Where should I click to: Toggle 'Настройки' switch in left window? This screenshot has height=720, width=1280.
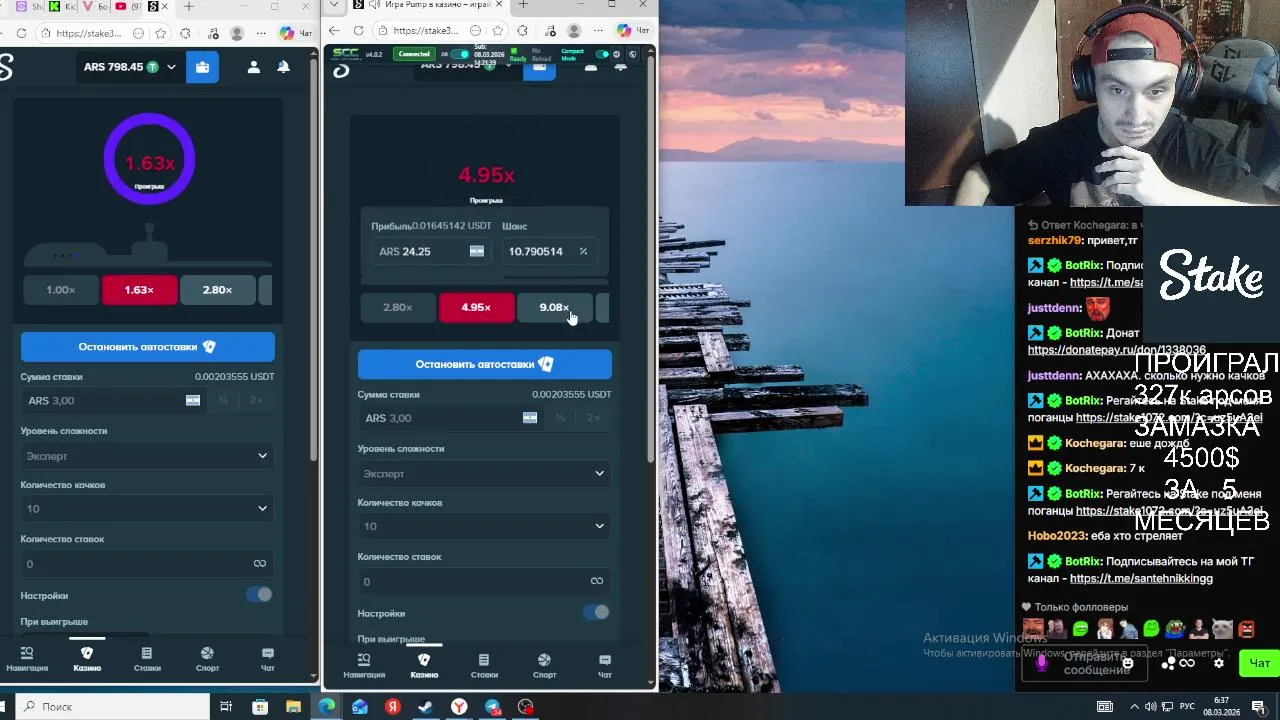259,595
